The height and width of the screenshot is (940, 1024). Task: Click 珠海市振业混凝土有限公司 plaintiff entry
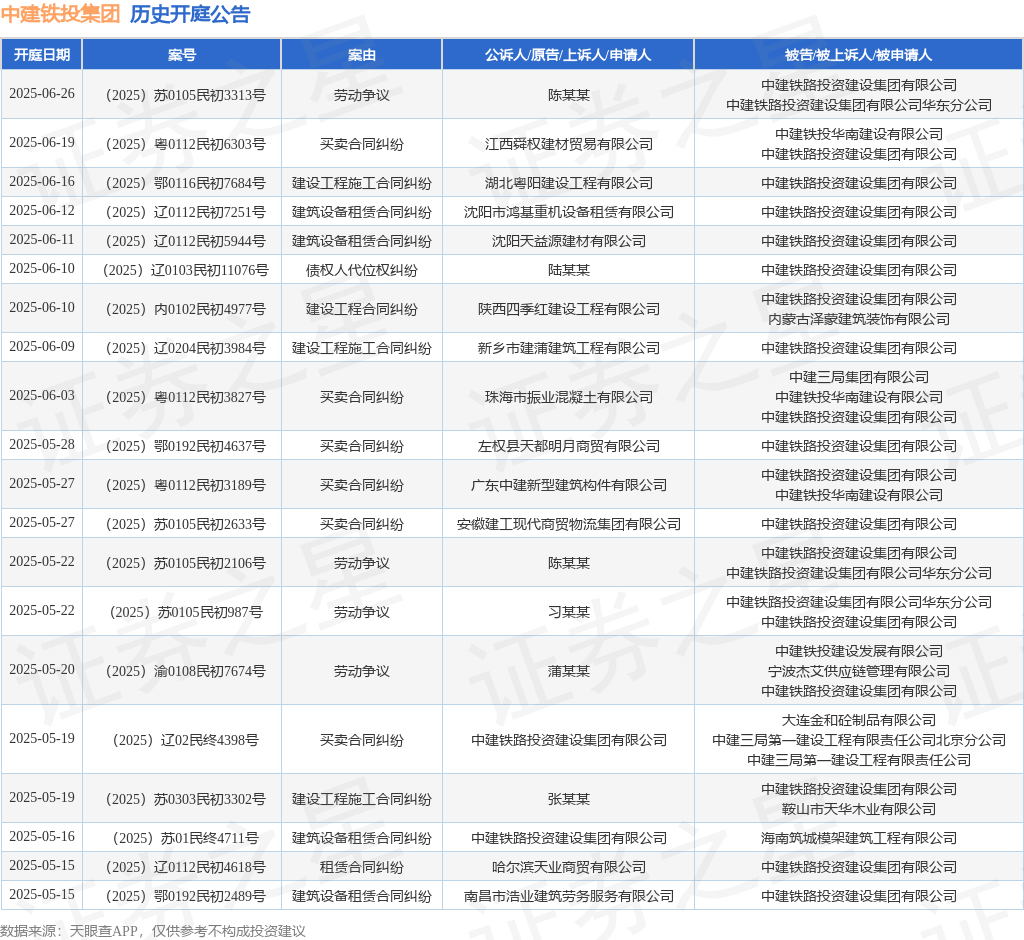click(x=569, y=397)
